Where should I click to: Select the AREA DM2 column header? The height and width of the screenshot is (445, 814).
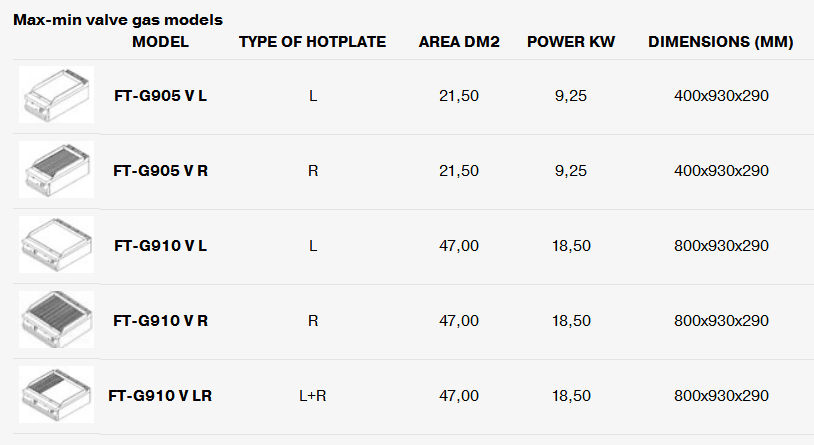coord(459,42)
